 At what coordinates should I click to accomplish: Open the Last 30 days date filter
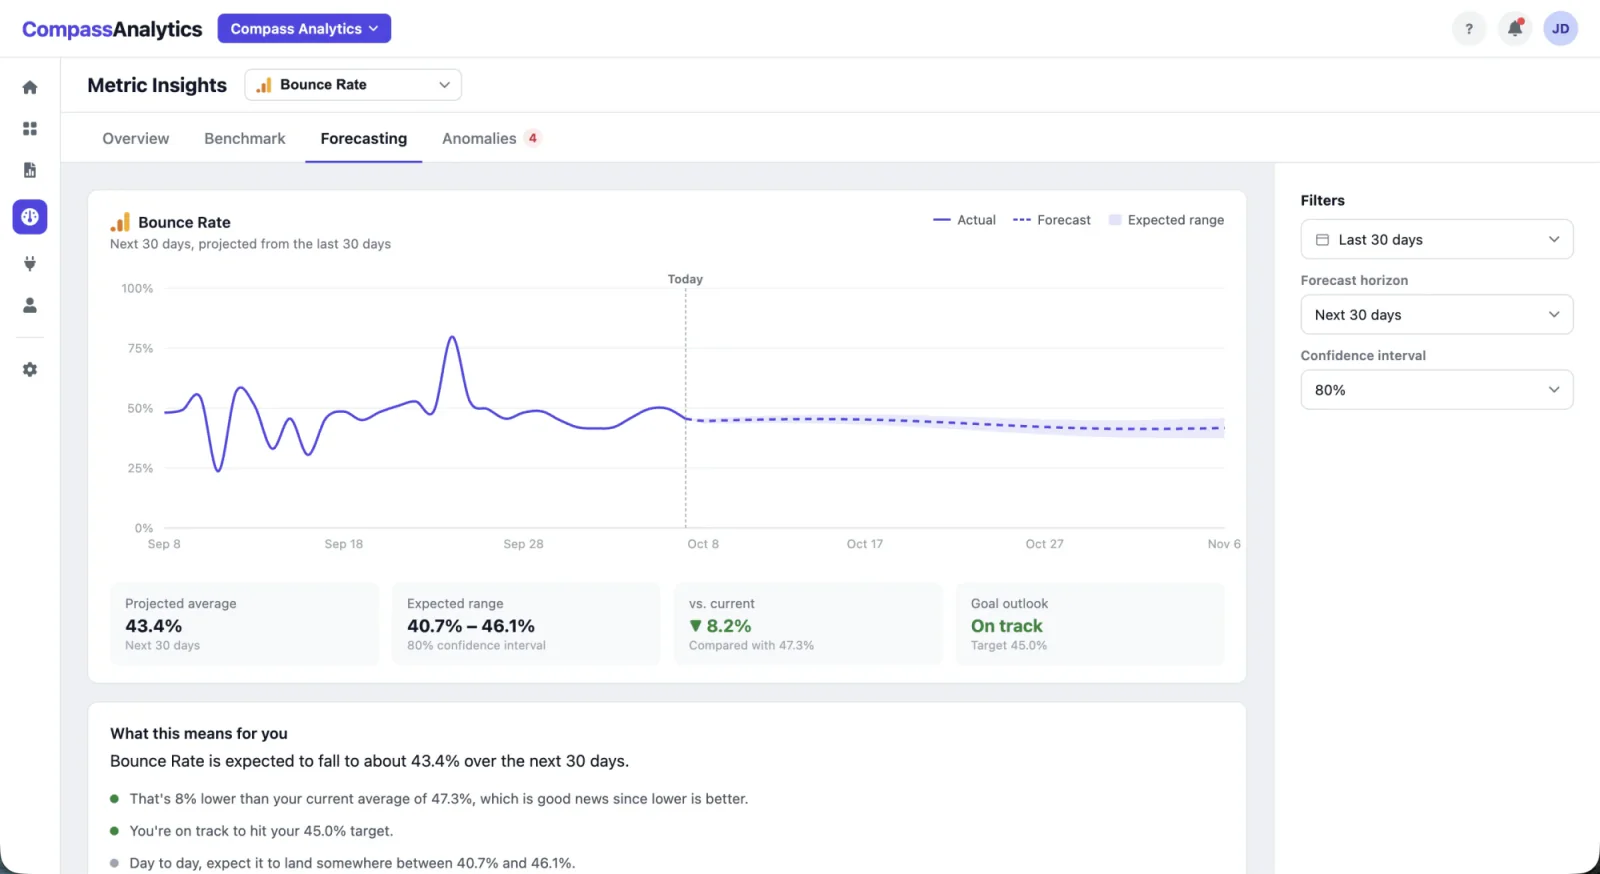pos(1437,240)
